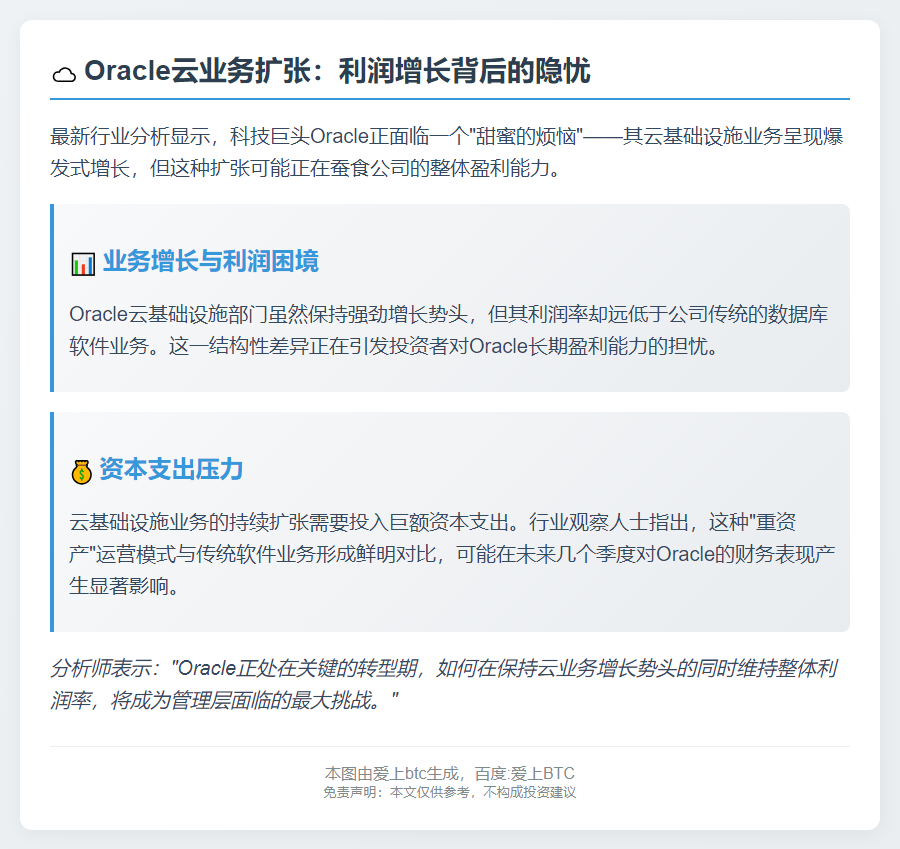Select the icon preceding the first section heading
Screen dimensions: 900x849
click(x=80, y=261)
